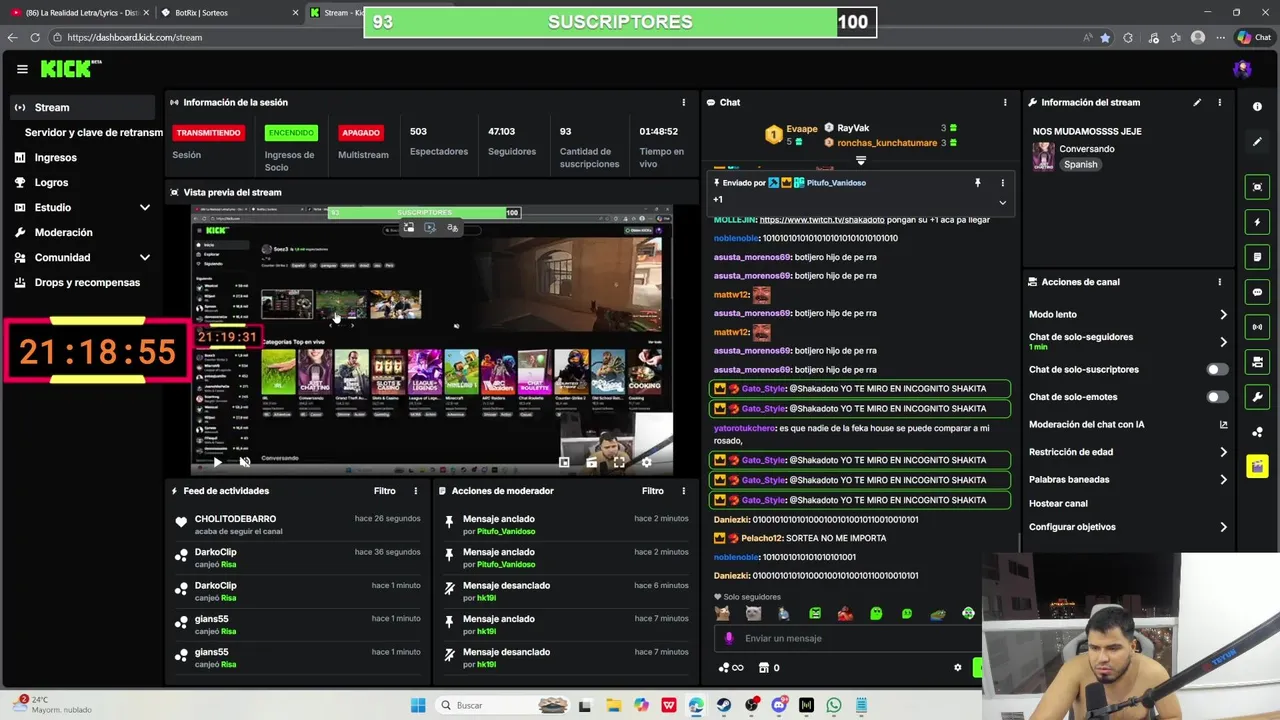Toggle Chat de solo-suscriptores switch
This screenshot has height=720, width=1280.
pos(1216,369)
